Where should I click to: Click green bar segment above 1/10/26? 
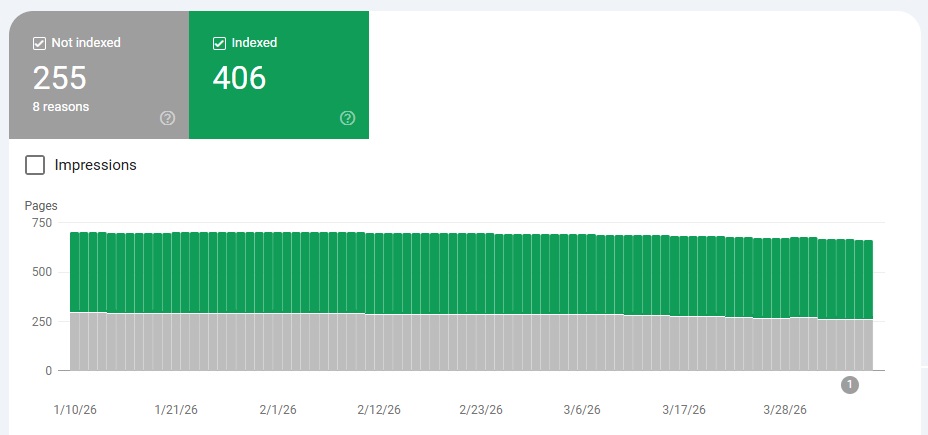[x=75, y=270]
